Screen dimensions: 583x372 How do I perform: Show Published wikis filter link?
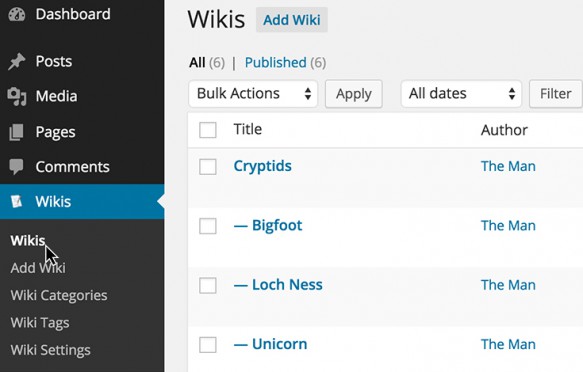click(276, 63)
